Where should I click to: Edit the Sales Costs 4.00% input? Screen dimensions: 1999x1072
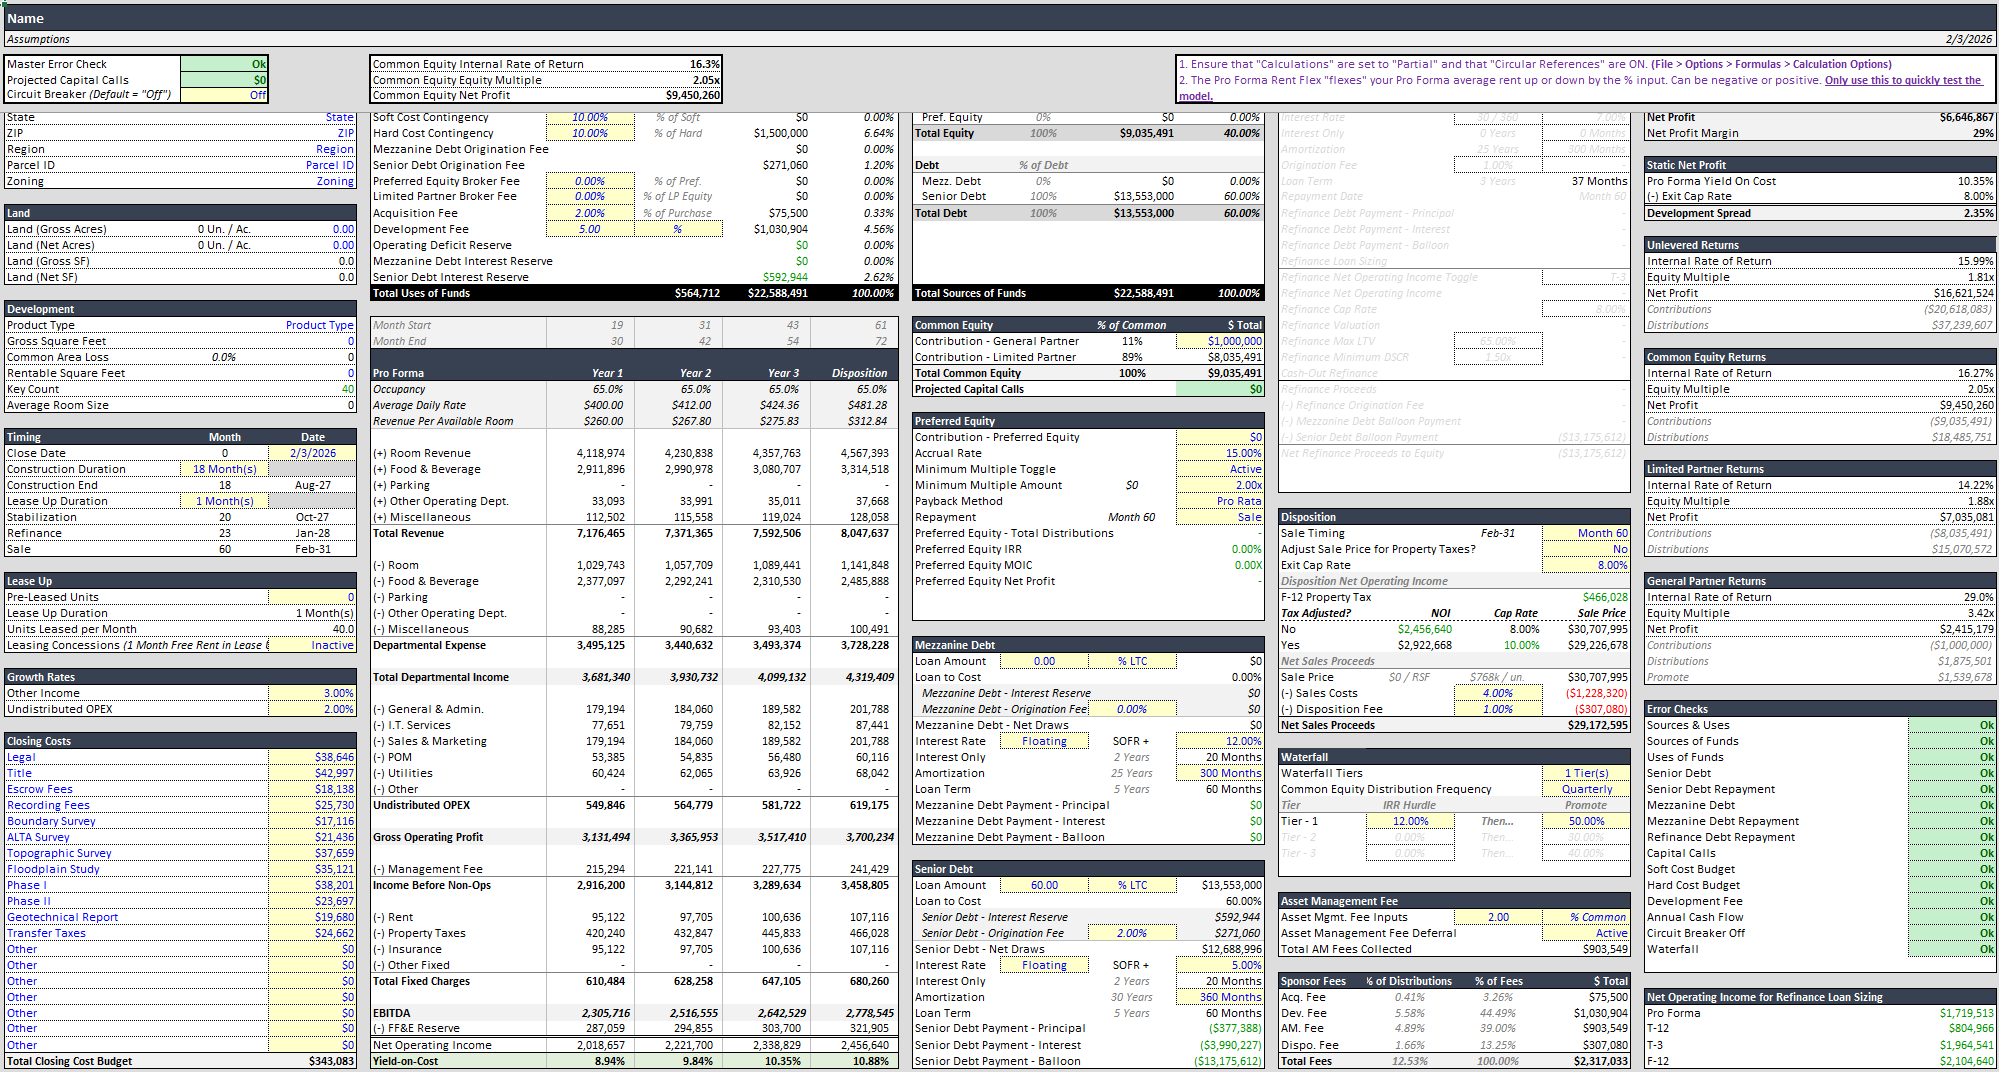1498,693
